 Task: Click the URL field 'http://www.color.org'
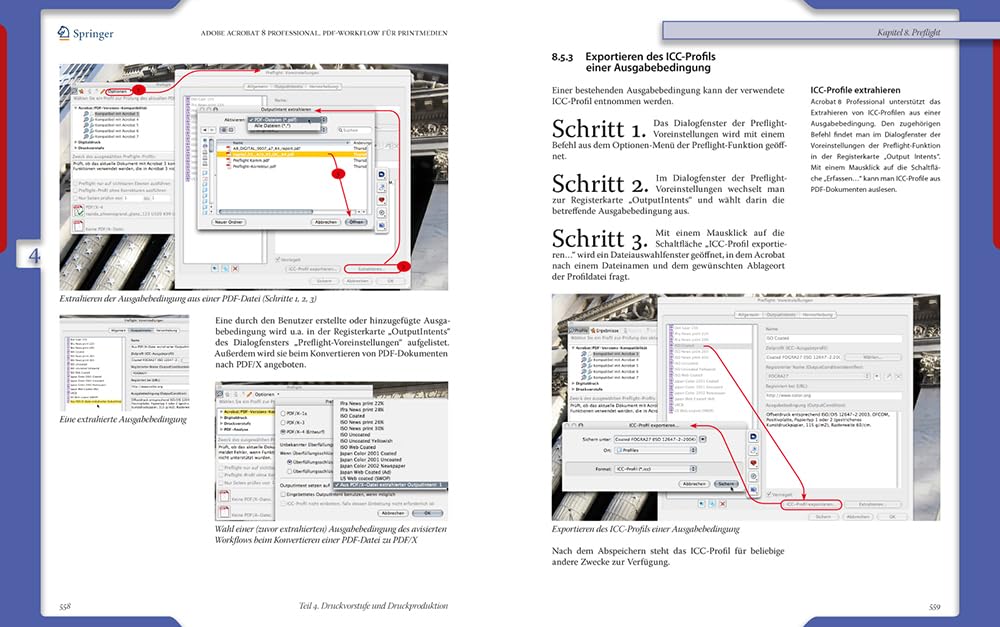pyautogui.click(x=834, y=395)
